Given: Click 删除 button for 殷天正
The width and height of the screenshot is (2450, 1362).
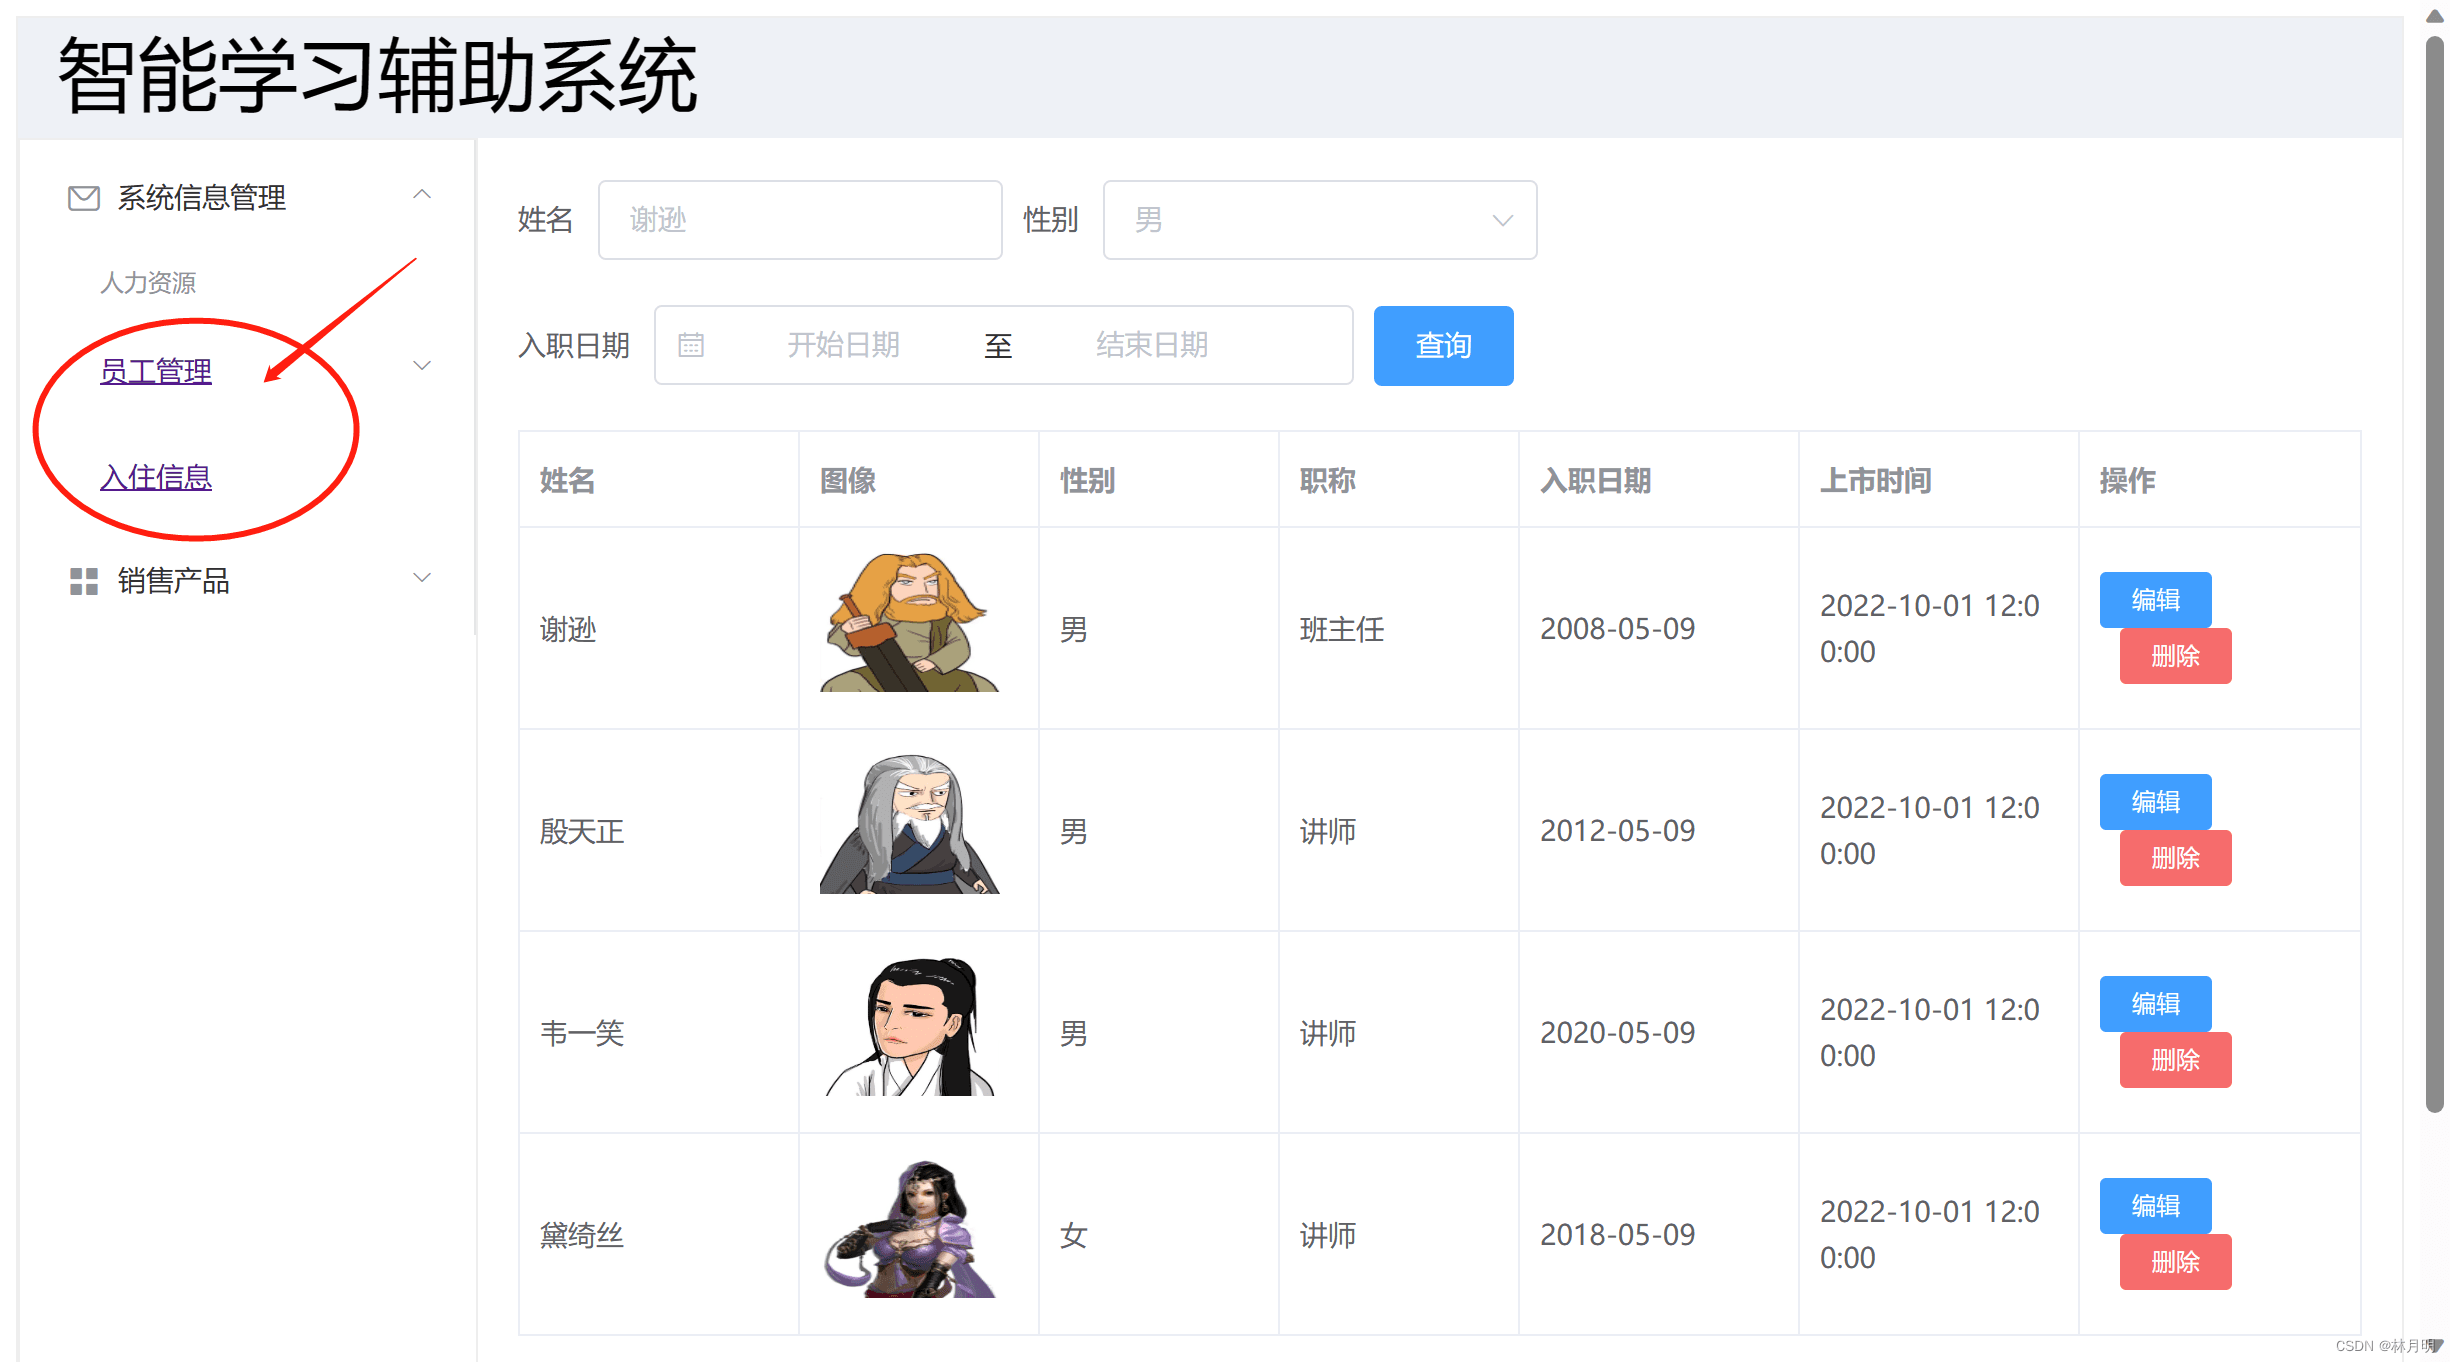Looking at the screenshot, I should [2175, 858].
